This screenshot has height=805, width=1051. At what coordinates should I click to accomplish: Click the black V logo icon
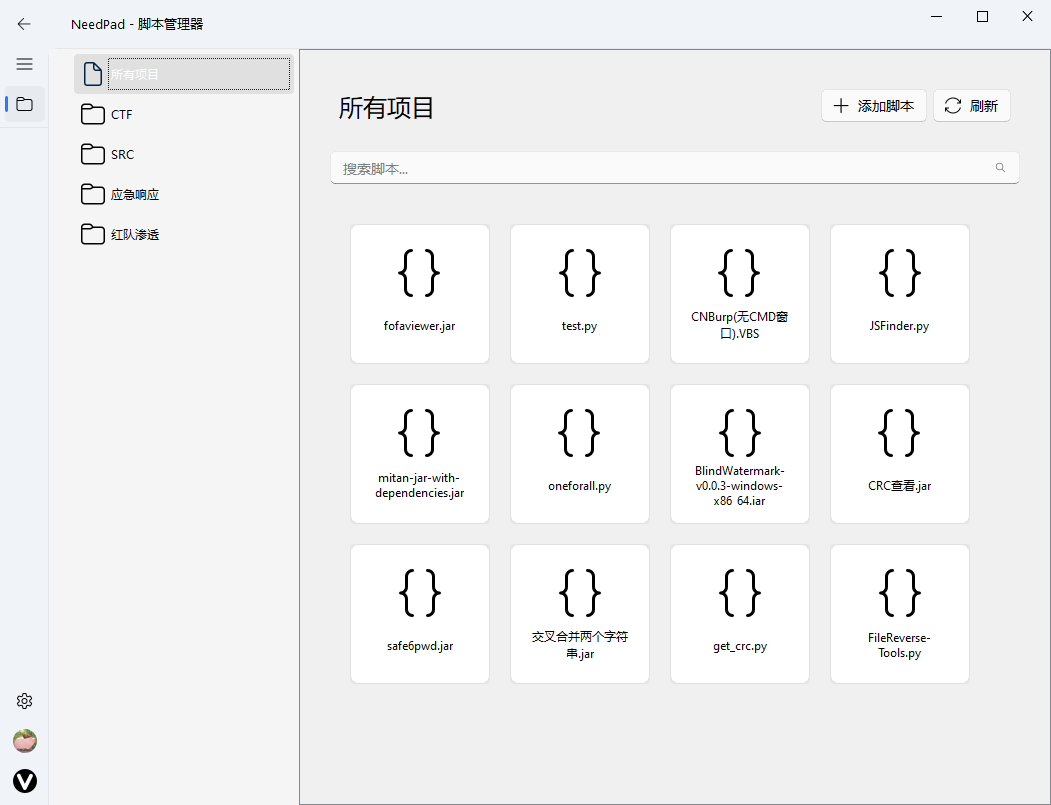coord(25,781)
